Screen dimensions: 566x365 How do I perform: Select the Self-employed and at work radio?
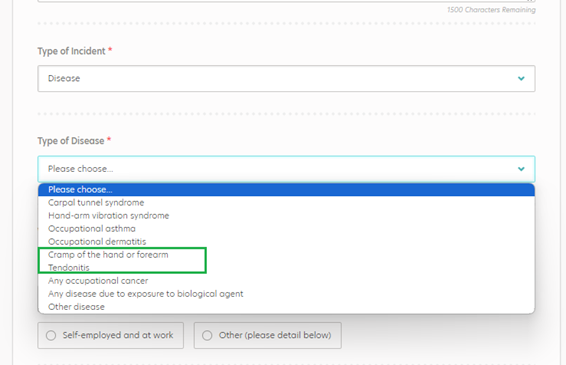tap(51, 335)
